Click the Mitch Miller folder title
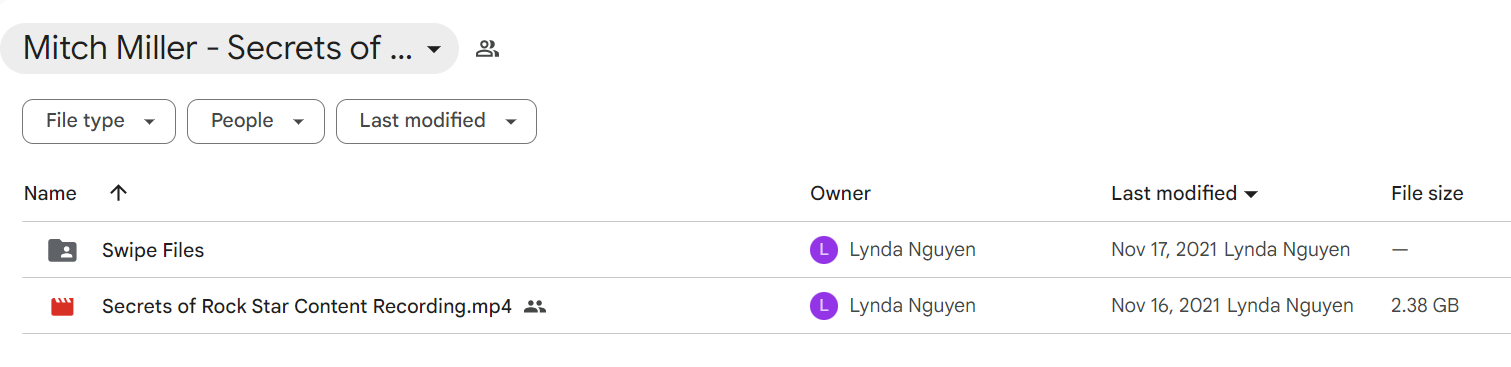 (218, 48)
